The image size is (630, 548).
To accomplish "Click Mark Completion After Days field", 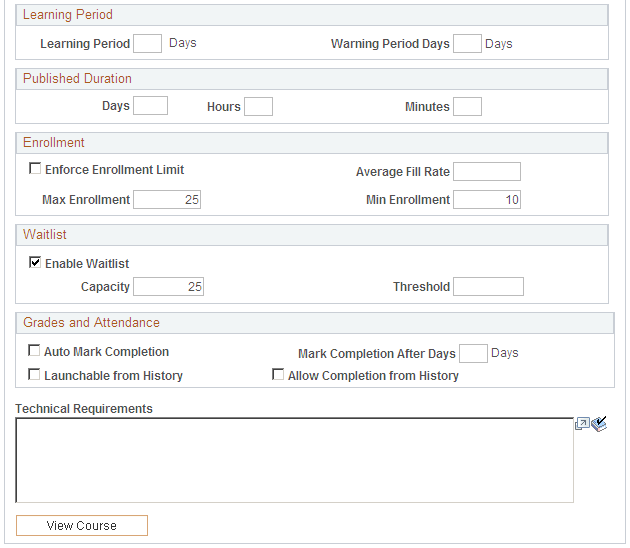I will 473,354.
